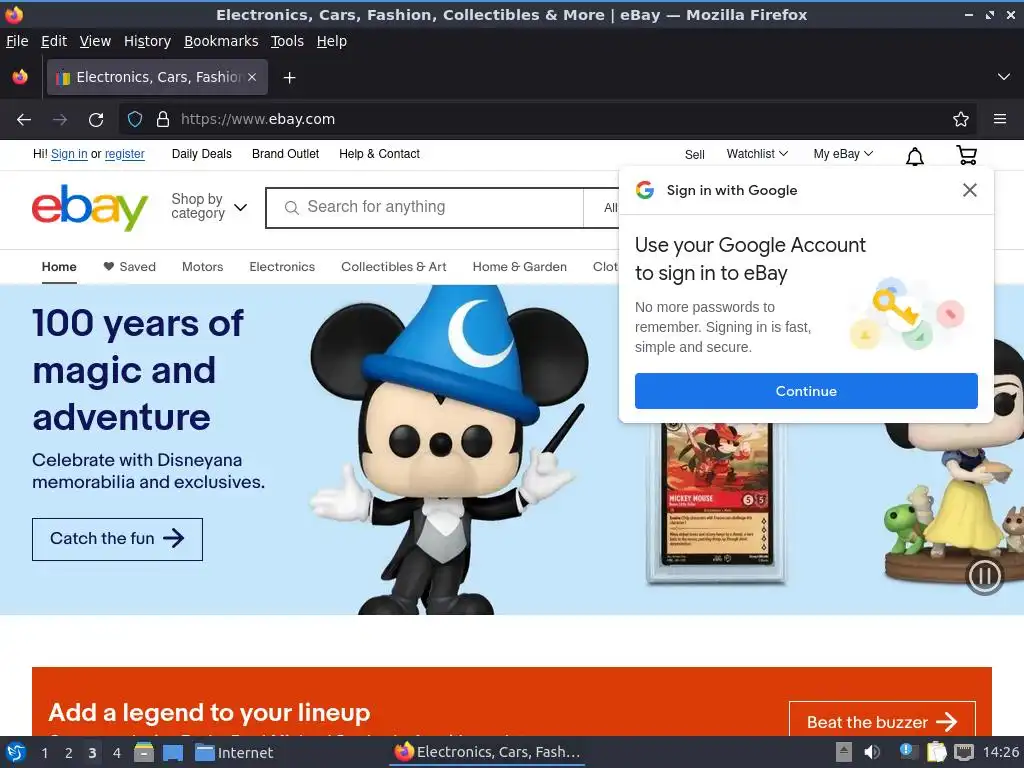Switch to workspace 1 in taskbar
The width and height of the screenshot is (1024, 768).
point(44,753)
